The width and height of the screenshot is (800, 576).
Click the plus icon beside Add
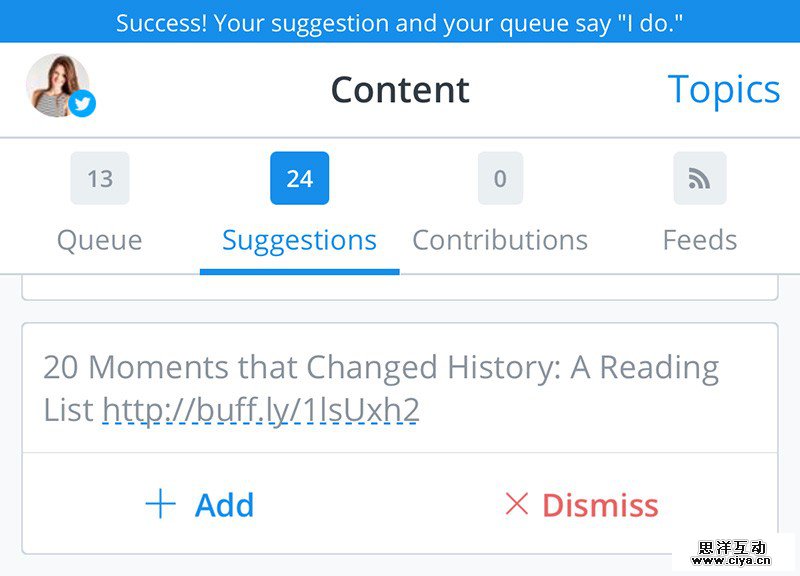point(160,504)
